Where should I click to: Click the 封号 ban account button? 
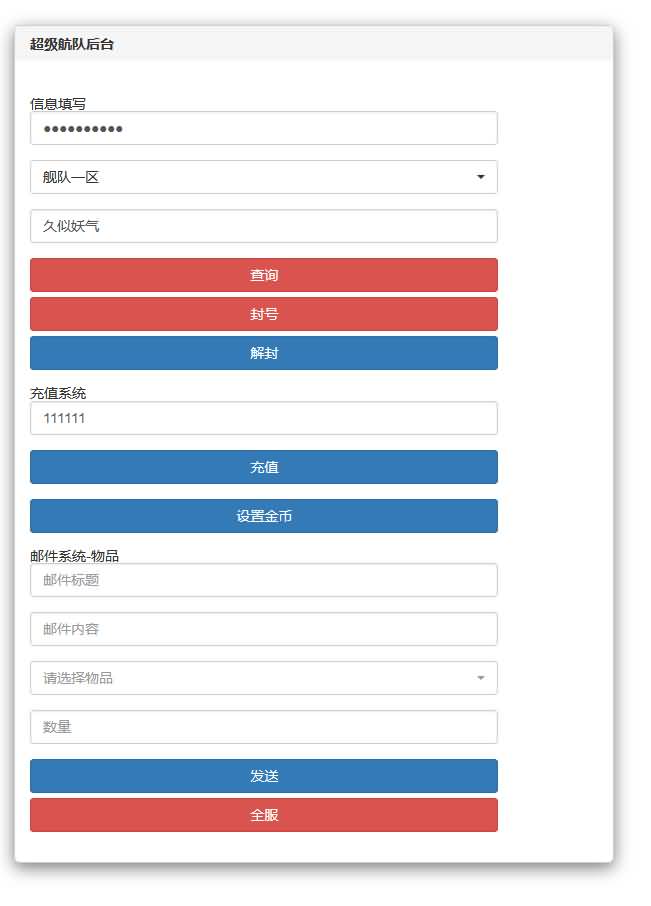click(264, 314)
